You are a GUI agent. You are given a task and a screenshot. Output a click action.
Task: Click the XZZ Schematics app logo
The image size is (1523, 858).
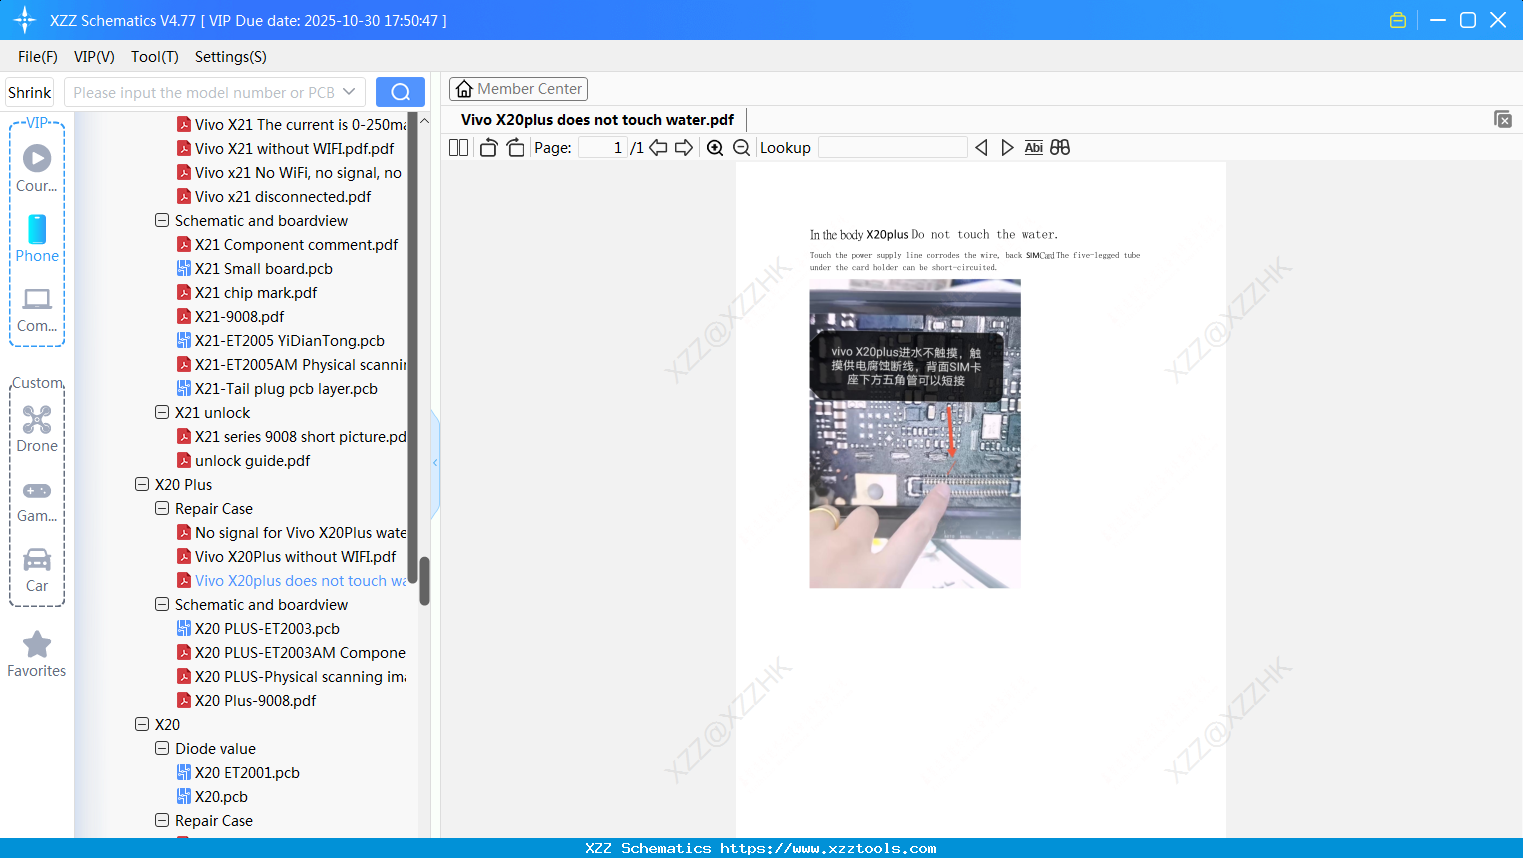tap(25, 20)
